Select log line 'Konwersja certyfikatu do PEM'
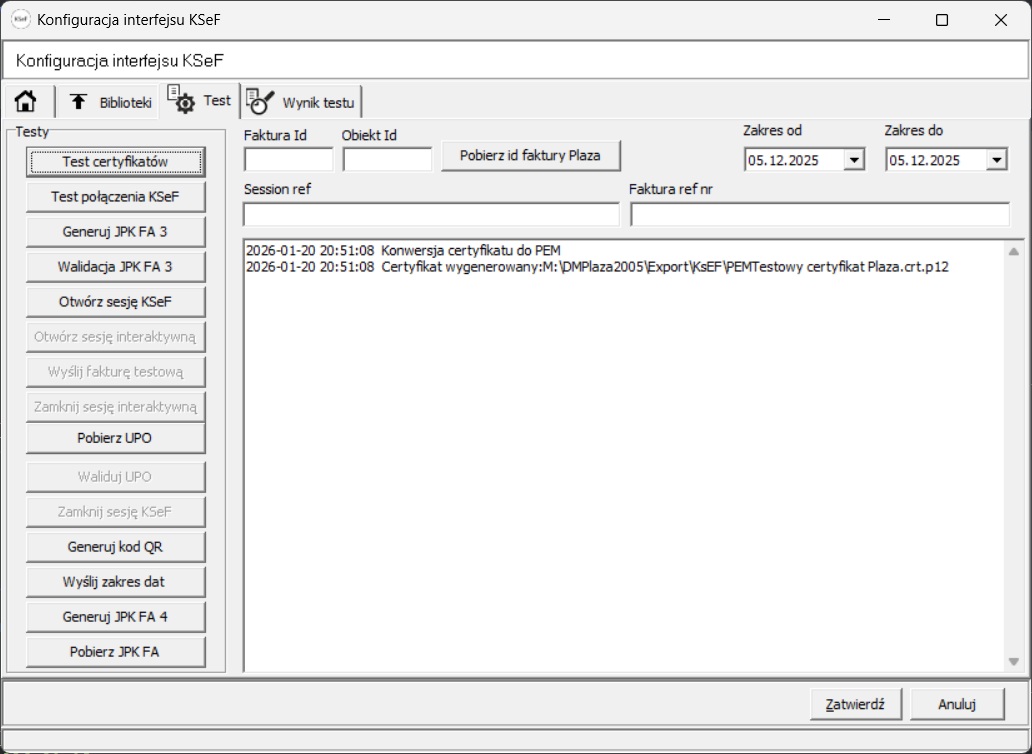 click(403, 250)
